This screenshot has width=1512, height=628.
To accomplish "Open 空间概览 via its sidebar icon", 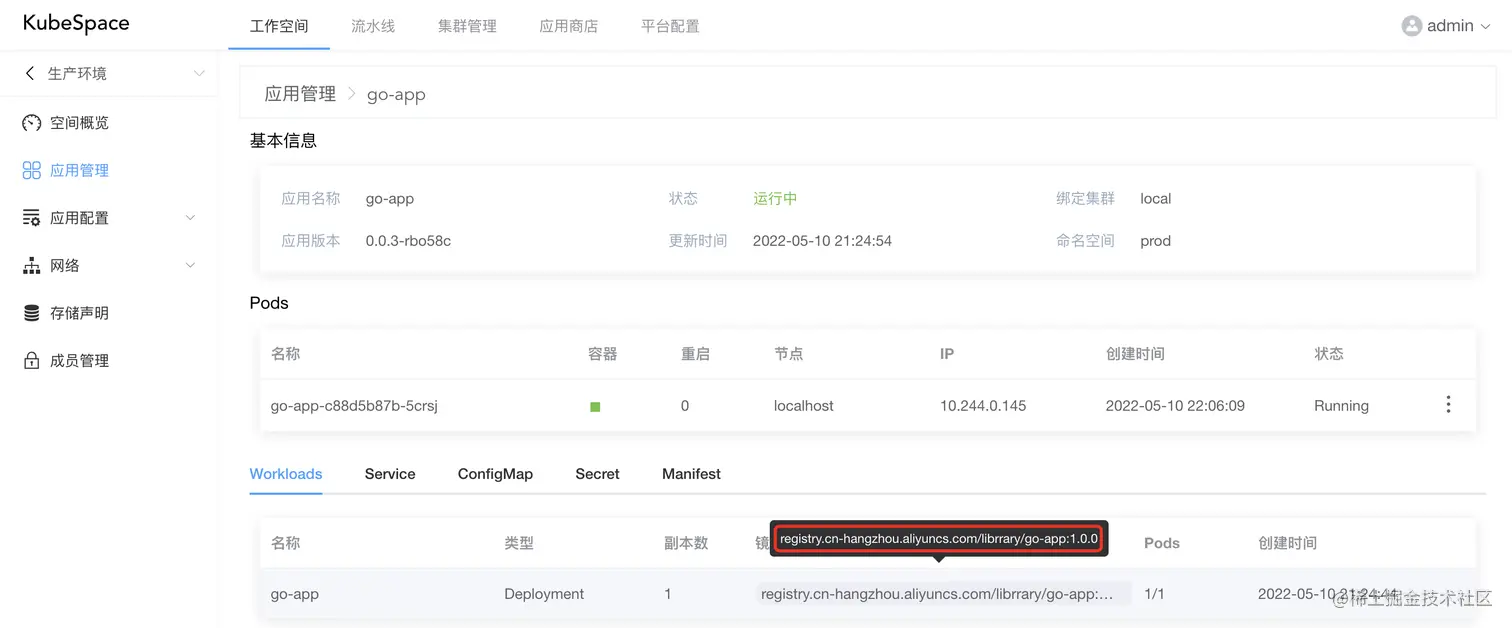I will pos(29,122).
